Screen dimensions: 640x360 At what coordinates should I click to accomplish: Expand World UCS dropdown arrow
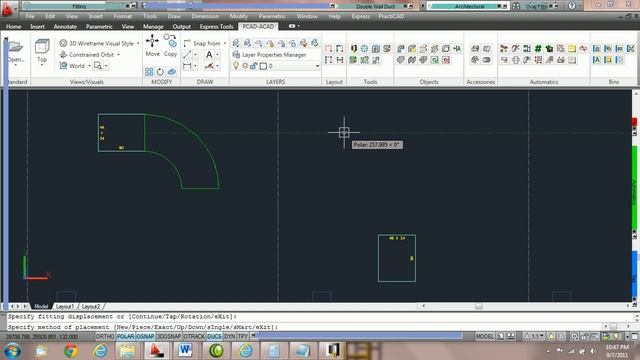(x=89, y=66)
